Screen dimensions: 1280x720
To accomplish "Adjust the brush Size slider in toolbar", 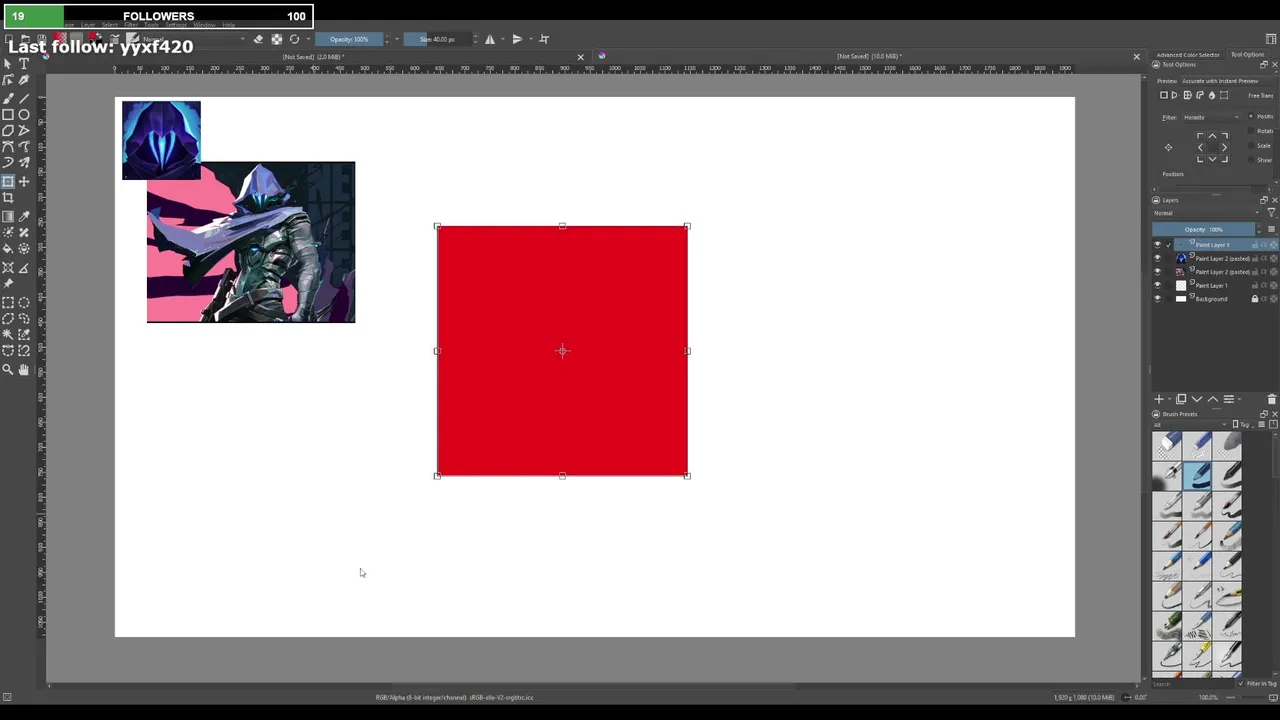I will [438, 39].
